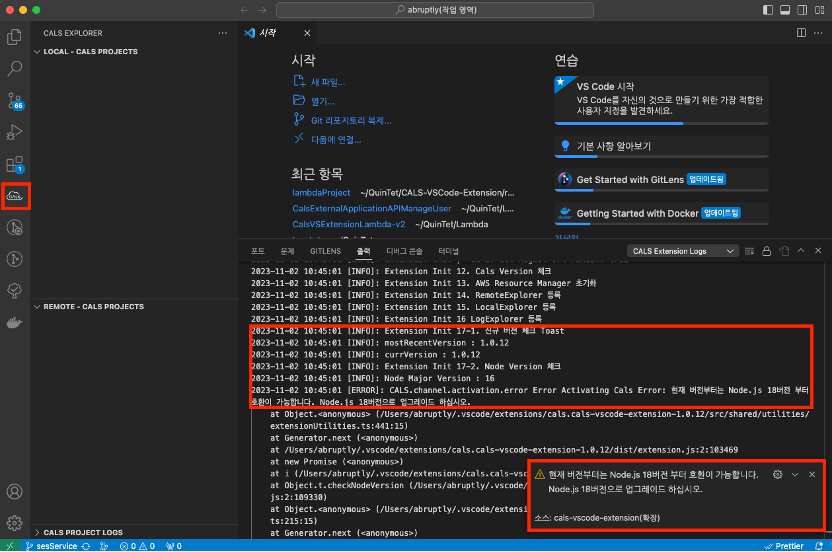Open the Docker whale view in activity bar
The image size is (832, 552).
14,322
